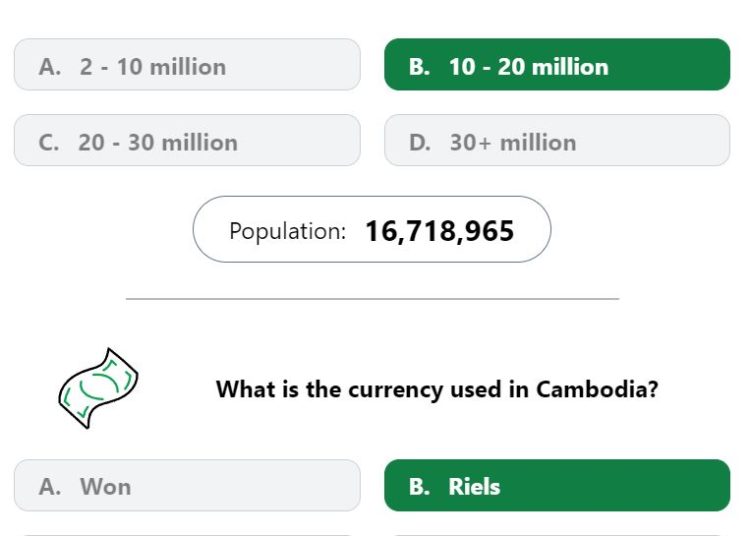This screenshot has width=750, height=536.
Task: Pick the highlighted Riels answer
Action: pos(557,485)
